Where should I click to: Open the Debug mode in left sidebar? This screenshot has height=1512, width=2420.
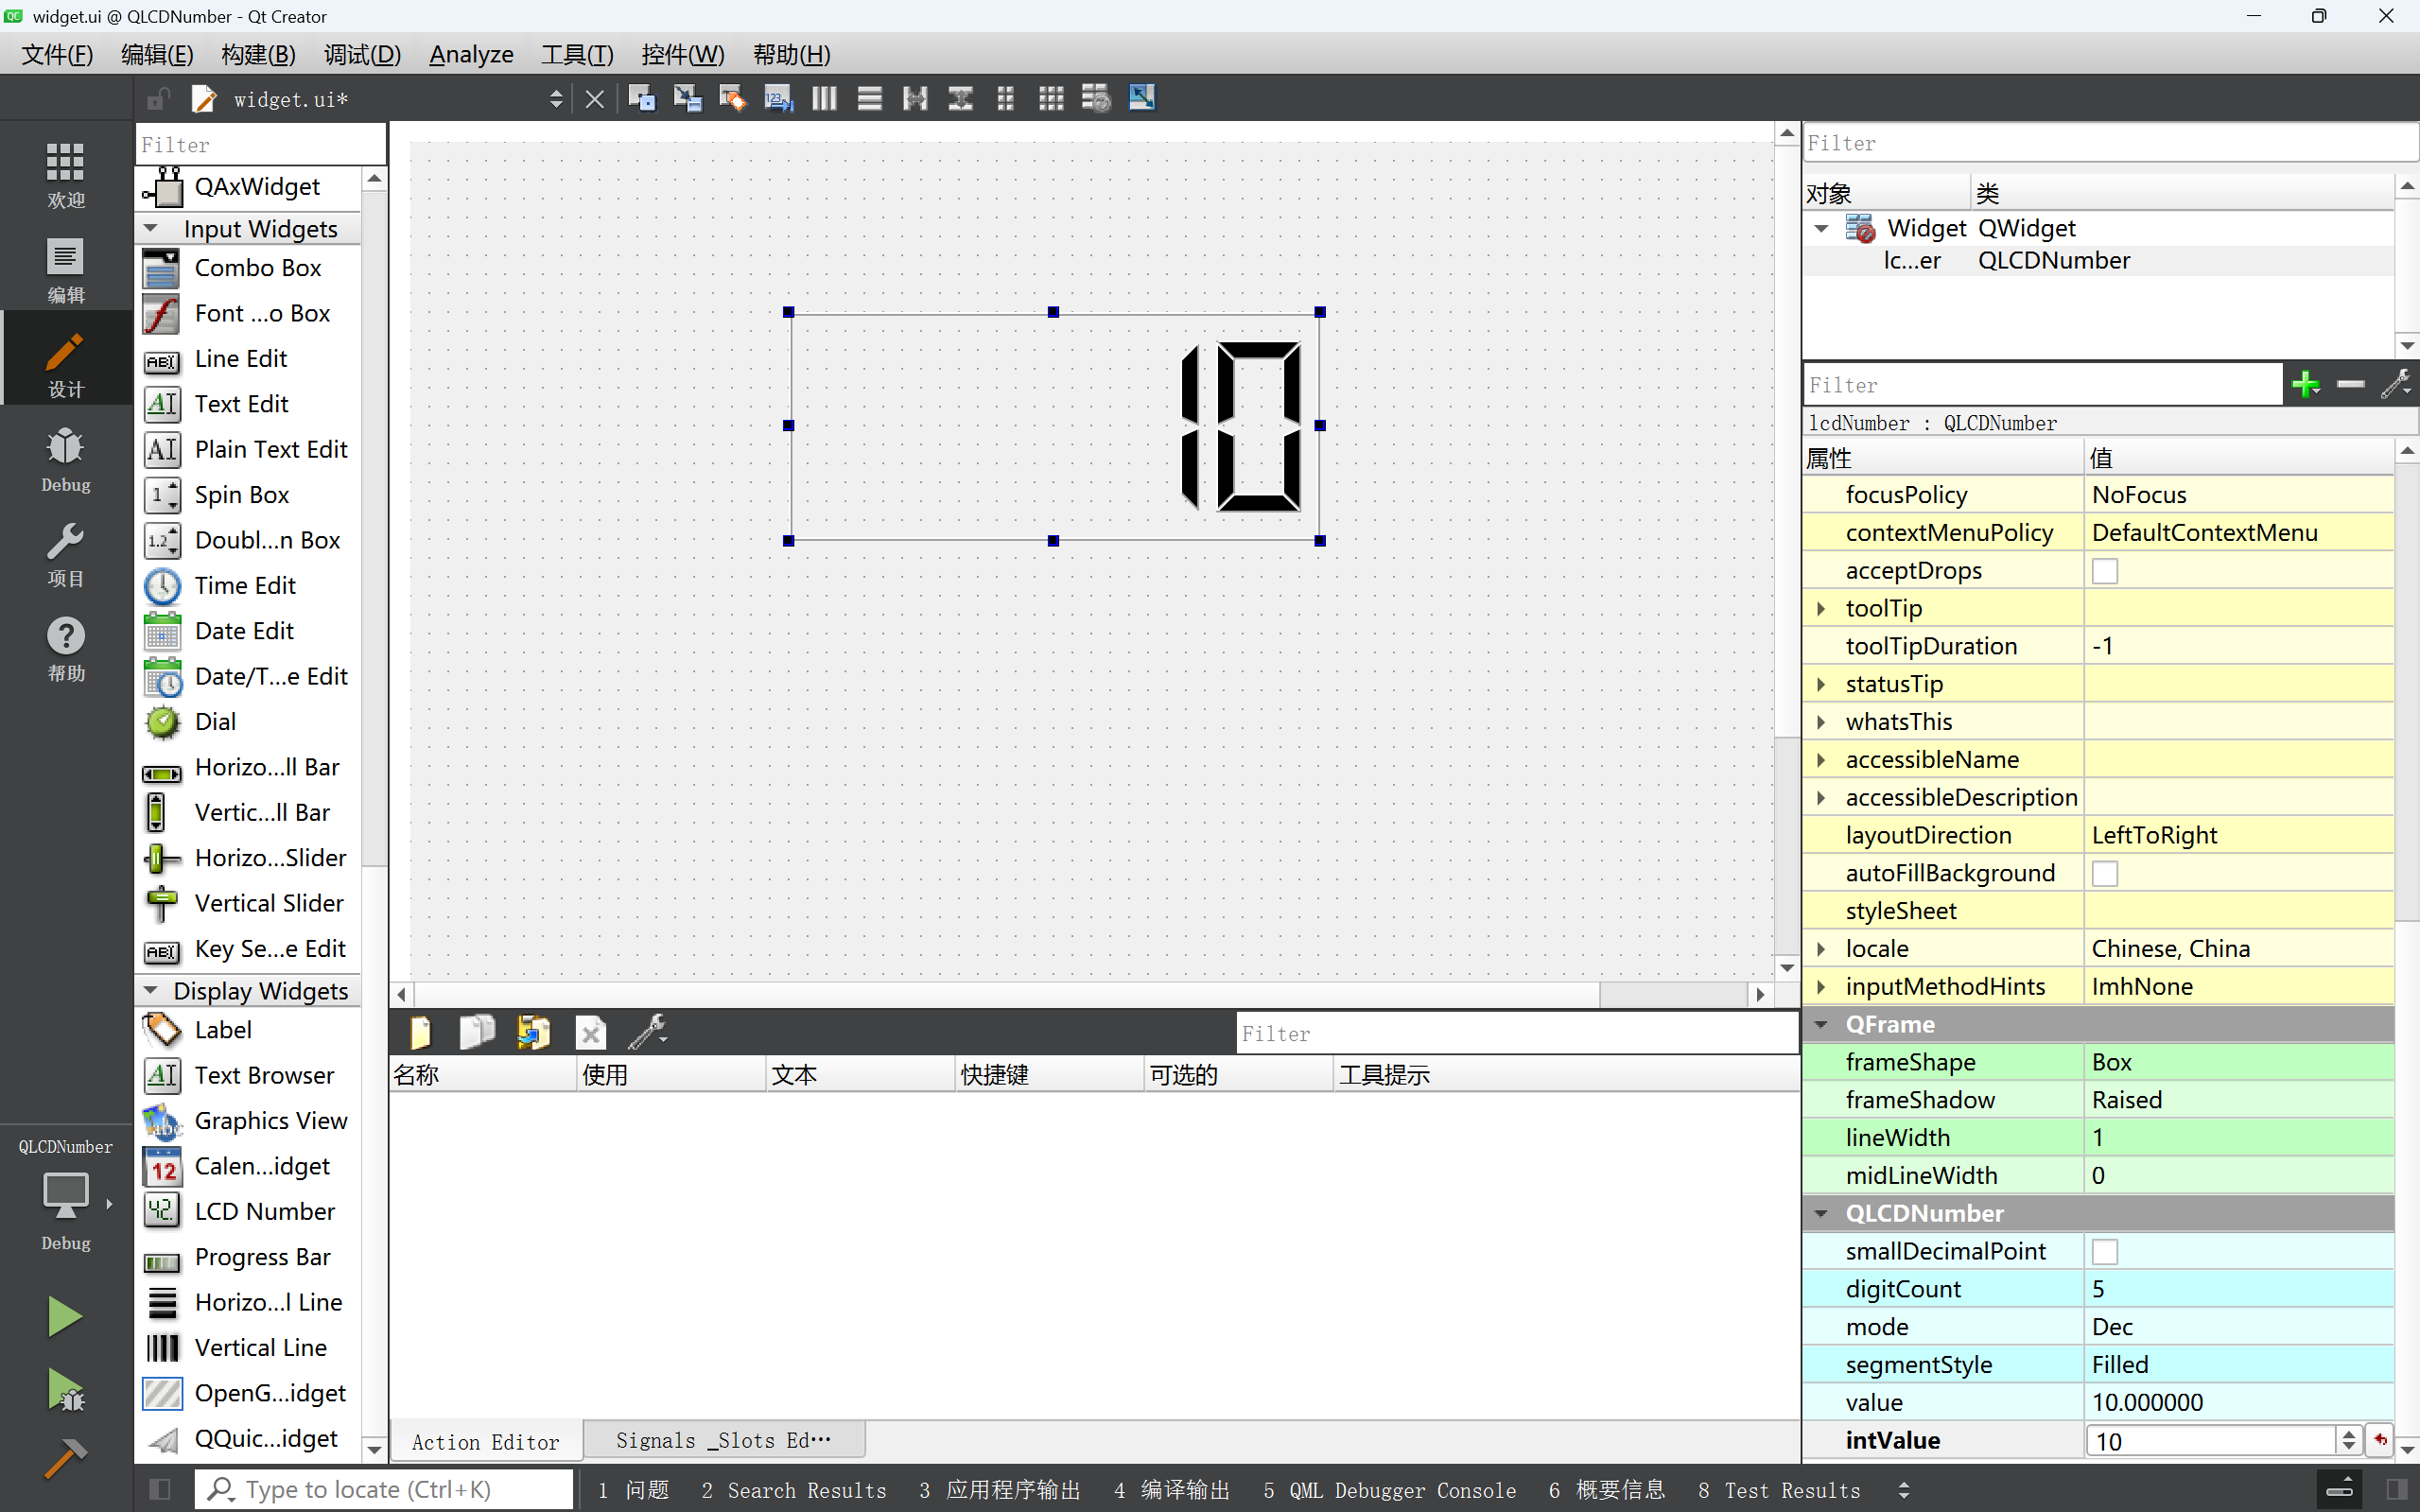65,460
